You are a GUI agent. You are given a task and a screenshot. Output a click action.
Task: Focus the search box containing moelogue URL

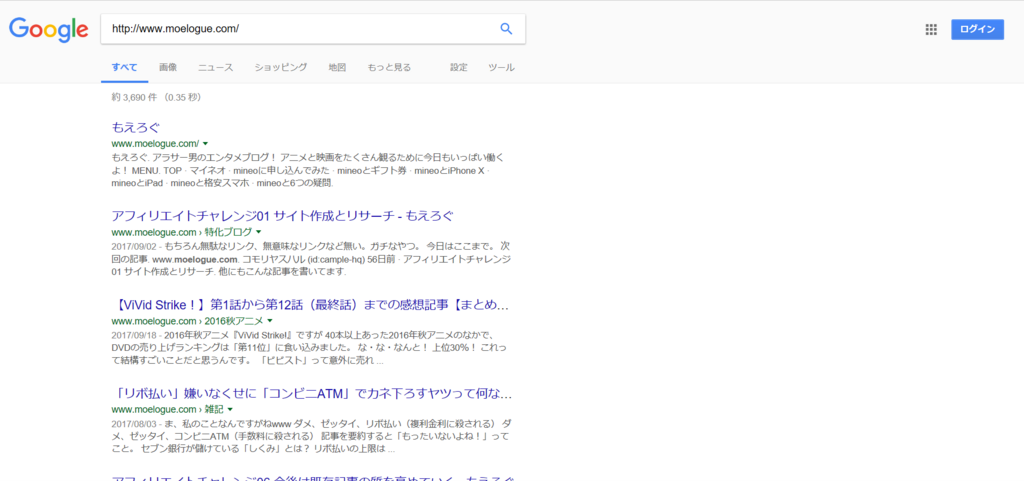coord(313,29)
